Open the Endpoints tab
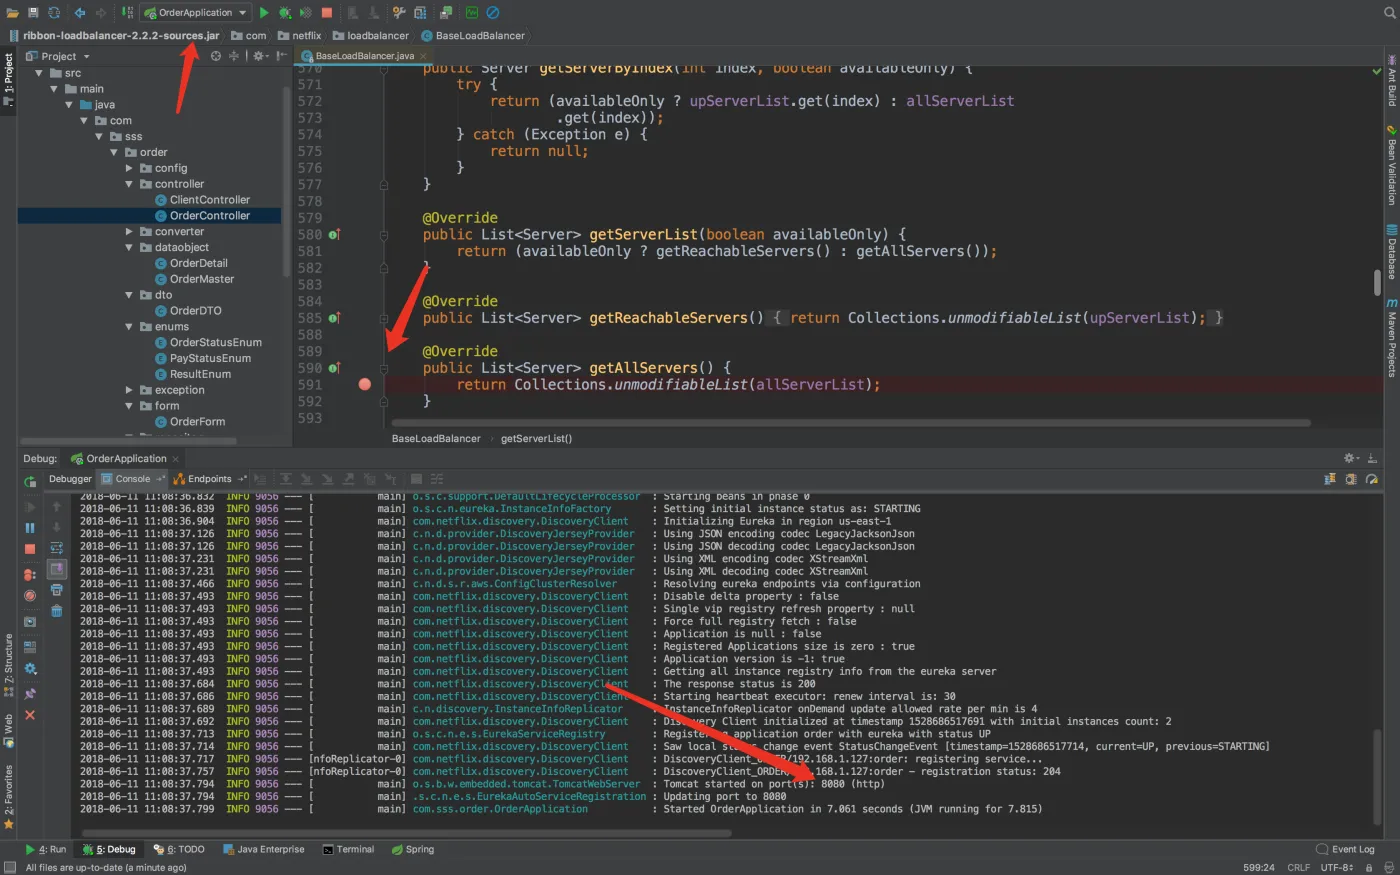Image resolution: width=1400 pixels, height=875 pixels. coord(209,479)
